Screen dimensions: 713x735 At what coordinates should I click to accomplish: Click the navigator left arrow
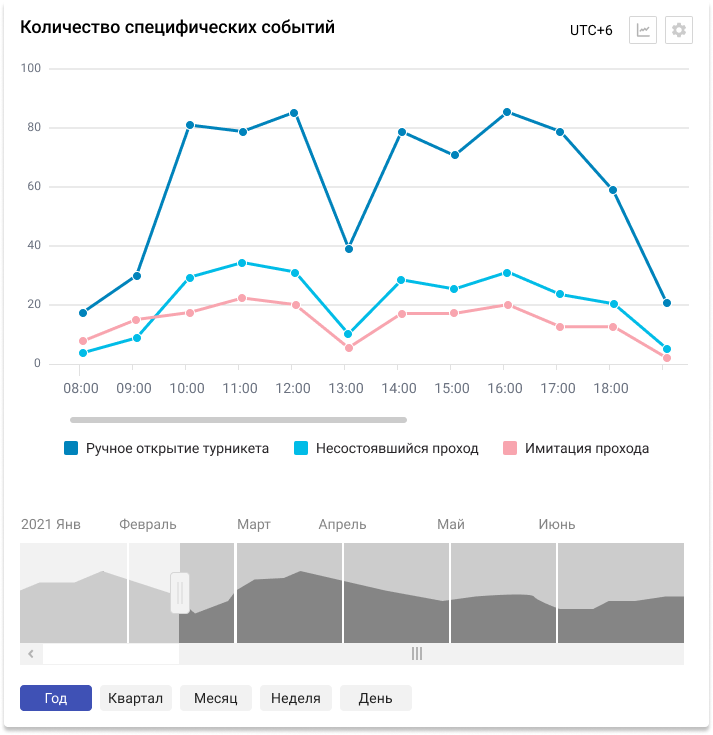[31, 653]
